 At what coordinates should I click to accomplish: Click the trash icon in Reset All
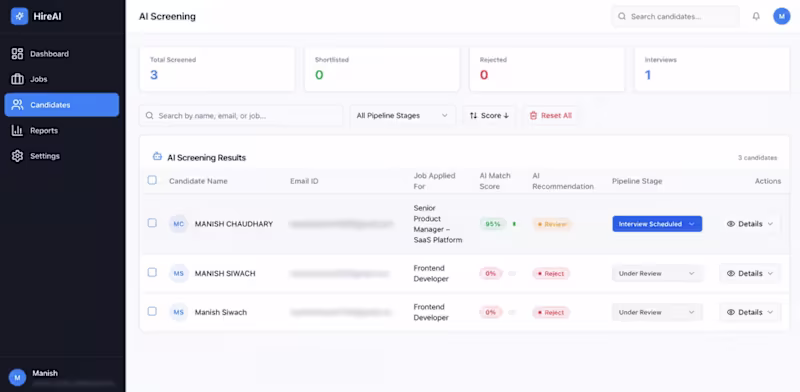tap(533, 116)
